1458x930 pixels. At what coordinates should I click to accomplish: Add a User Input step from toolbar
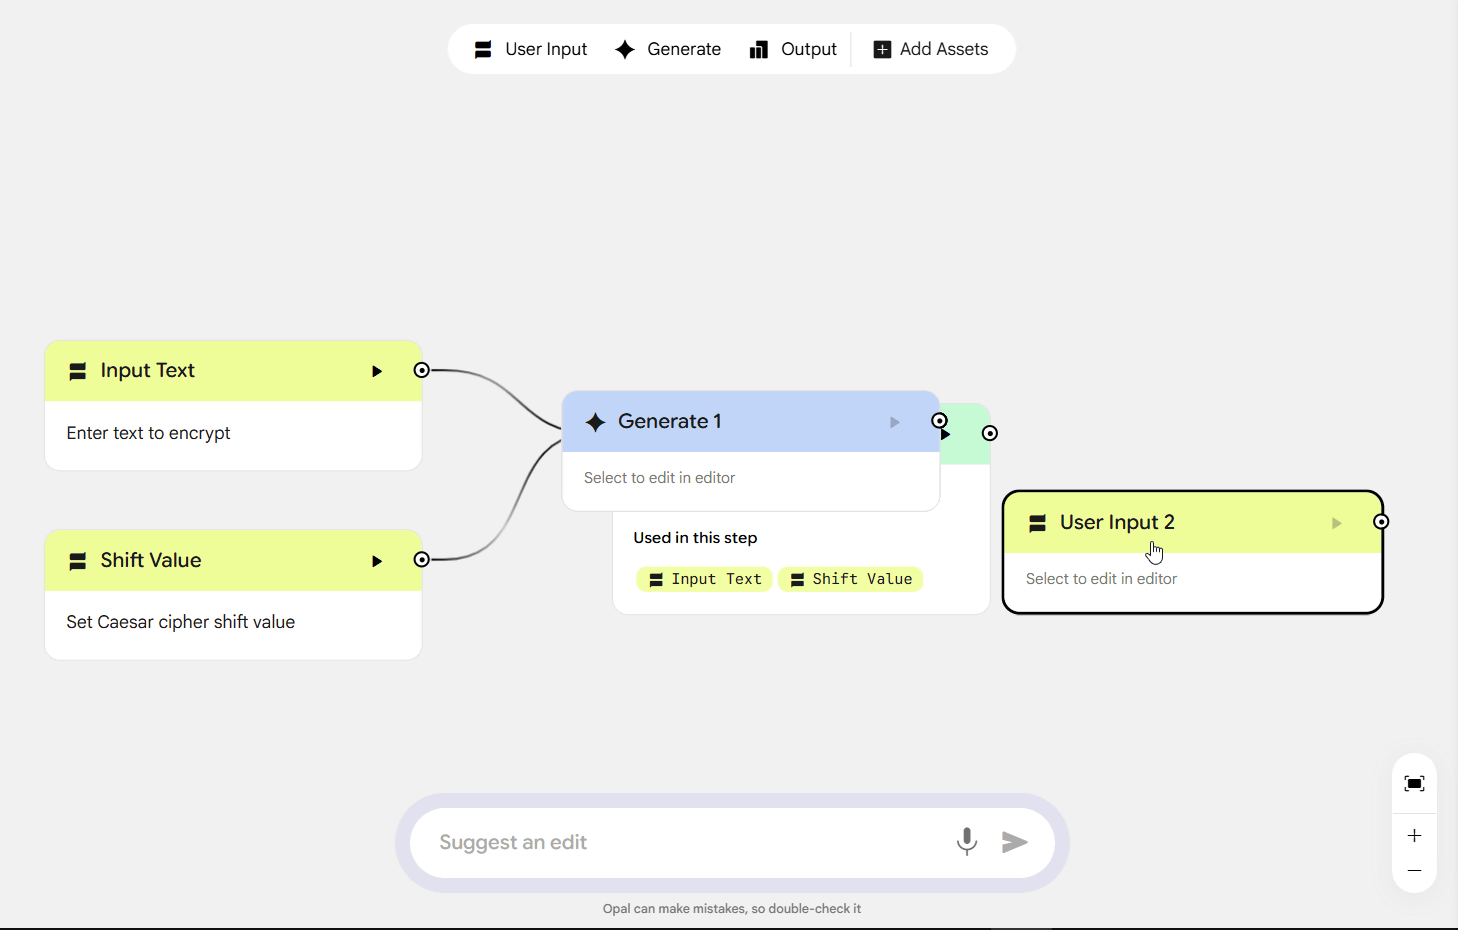pyautogui.click(x=531, y=49)
